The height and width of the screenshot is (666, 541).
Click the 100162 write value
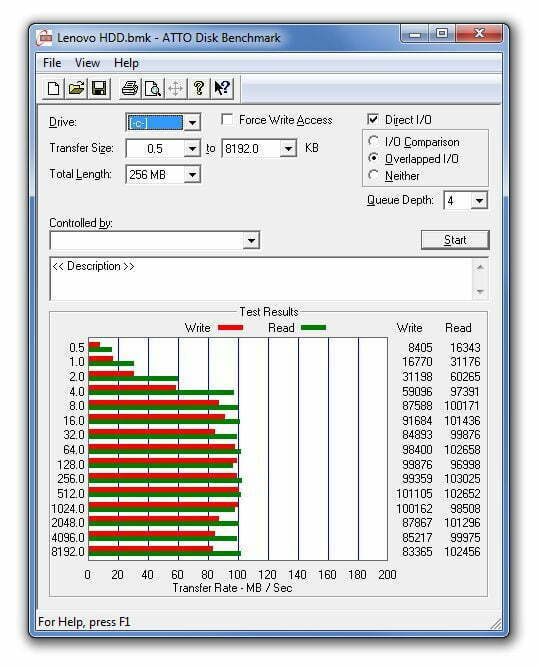pos(414,508)
